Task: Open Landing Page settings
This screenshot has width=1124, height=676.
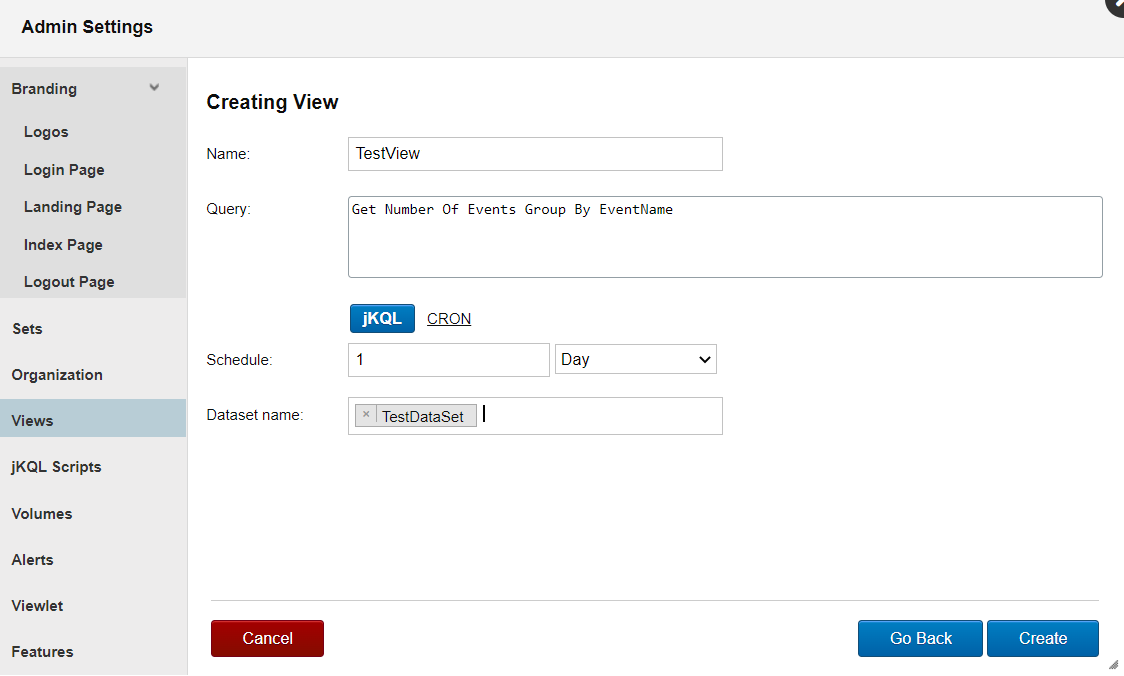Action: tap(72, 207)
